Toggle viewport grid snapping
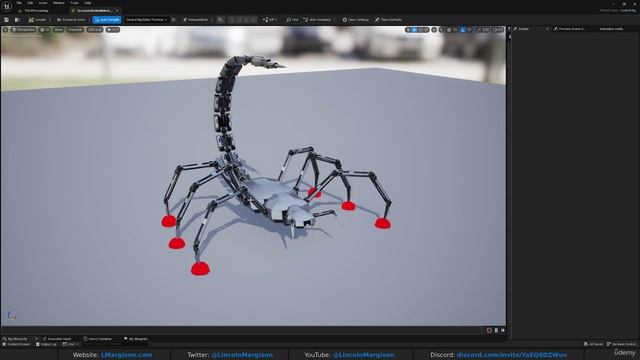640x360 pixels. pos(449,30)
